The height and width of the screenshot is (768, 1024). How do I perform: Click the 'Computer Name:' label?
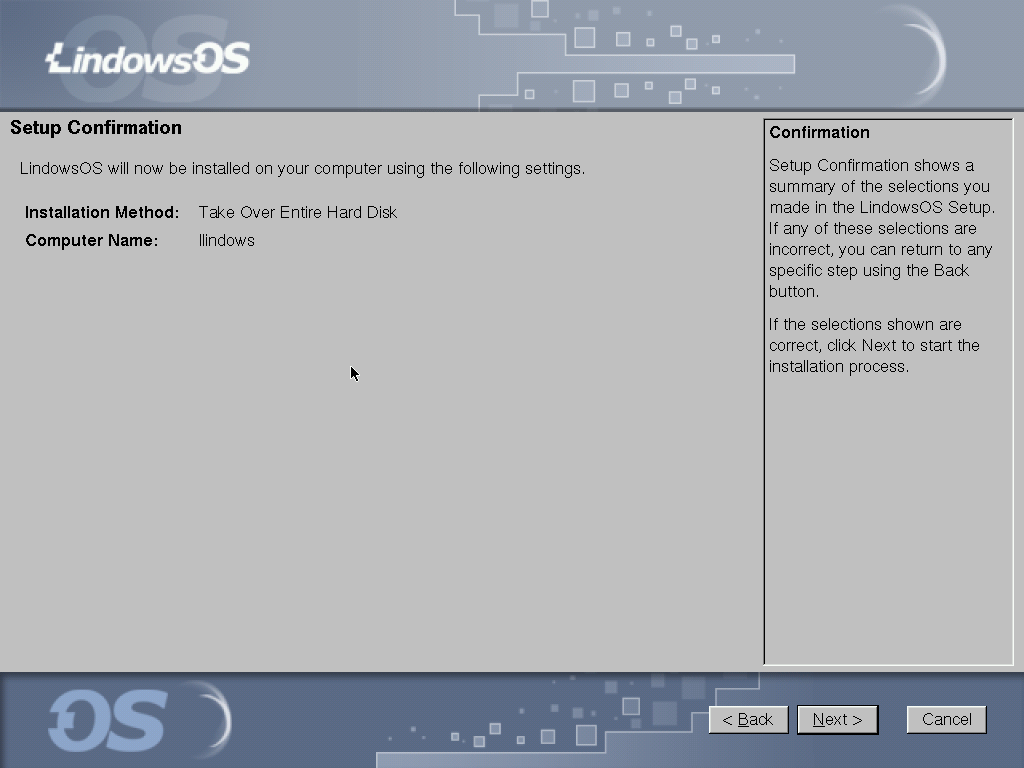(91, 240)
